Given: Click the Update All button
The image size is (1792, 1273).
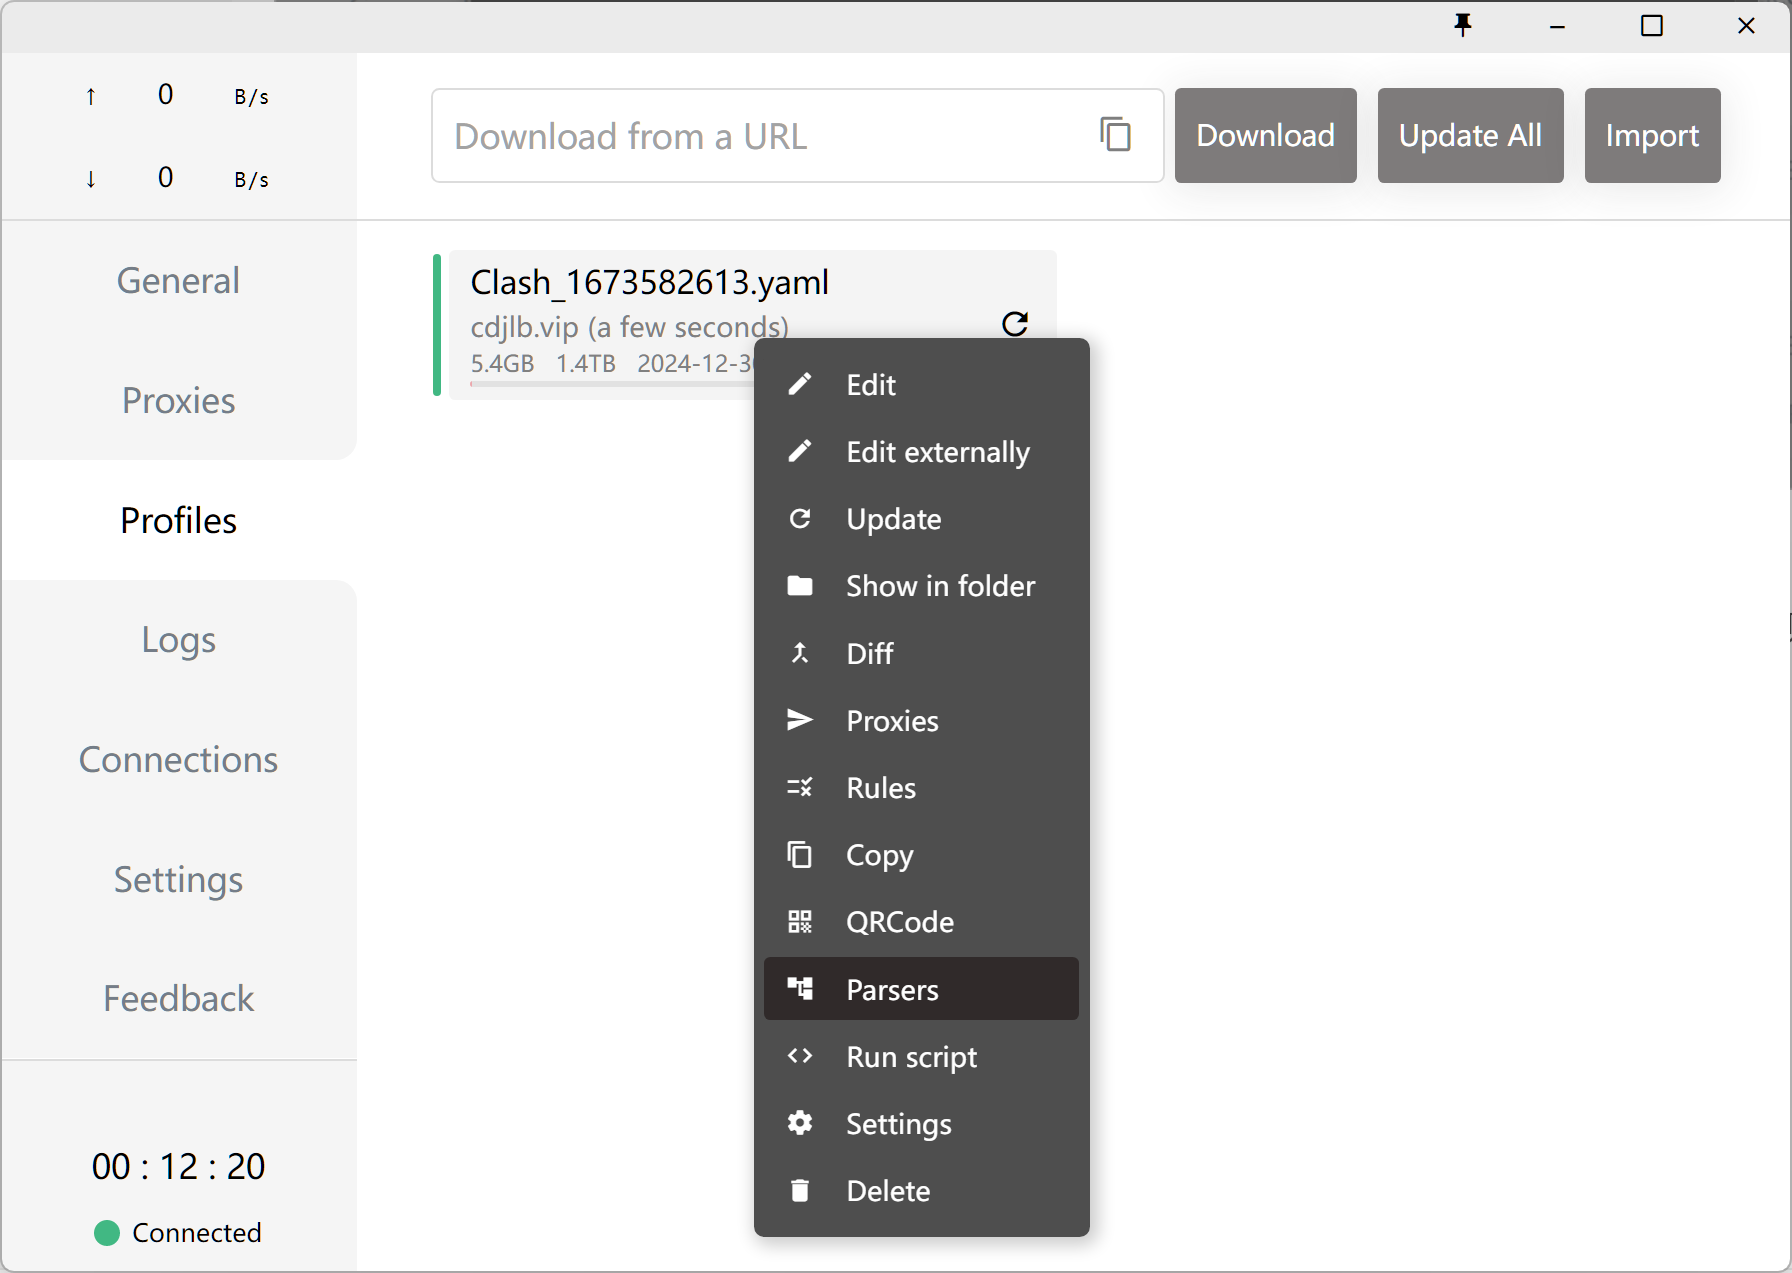Looking at the screenshot, I should tap(1470, 135).
